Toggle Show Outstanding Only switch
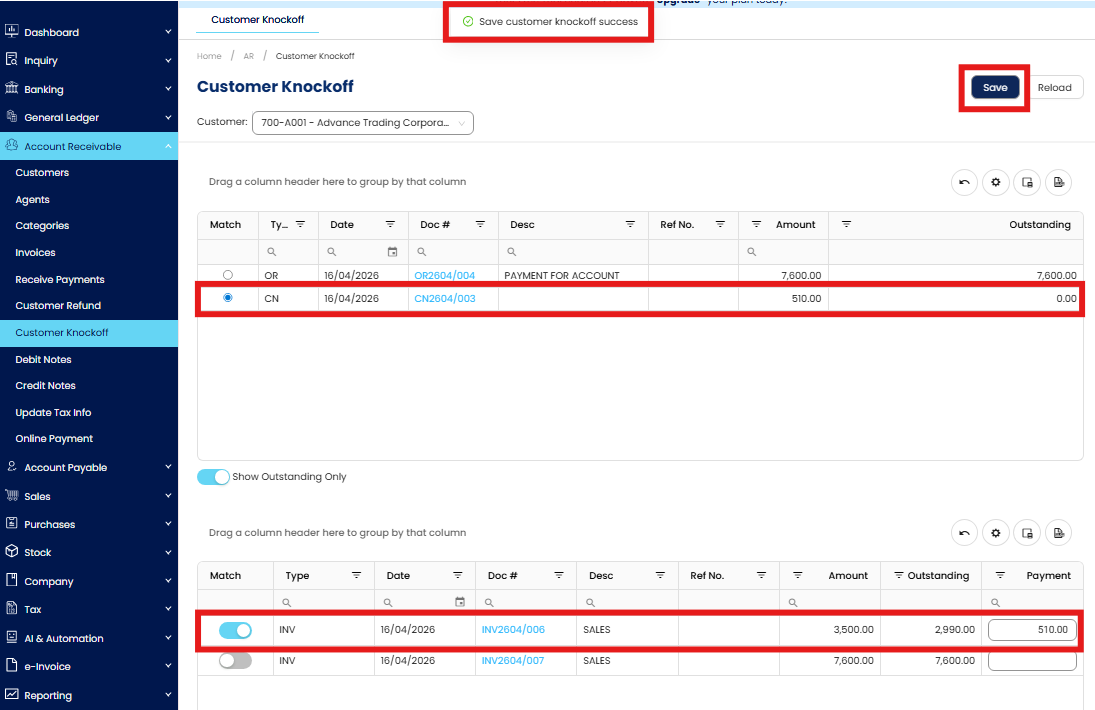This screenshot has width=1095, height=710. pos(213,477)
